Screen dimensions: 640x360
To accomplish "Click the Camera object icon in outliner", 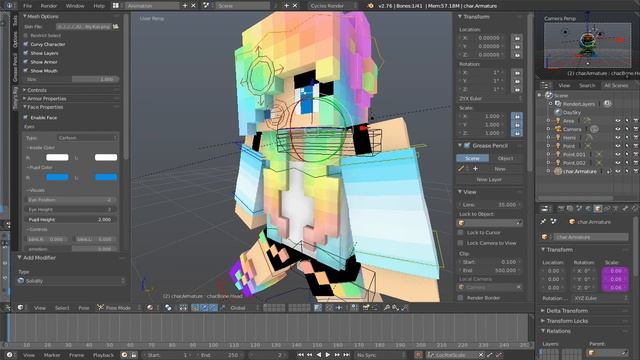I will click(558, 129).
